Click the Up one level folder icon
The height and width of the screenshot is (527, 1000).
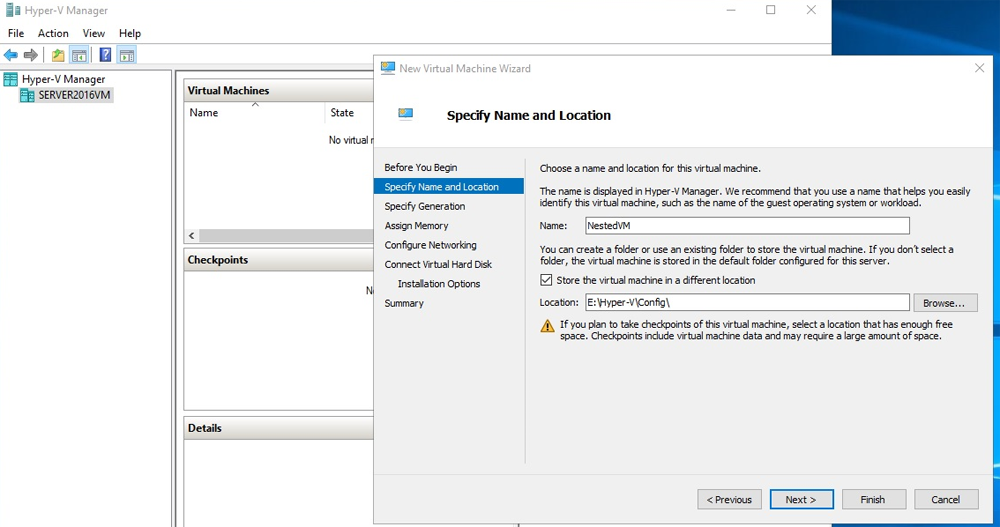point(58,56)
